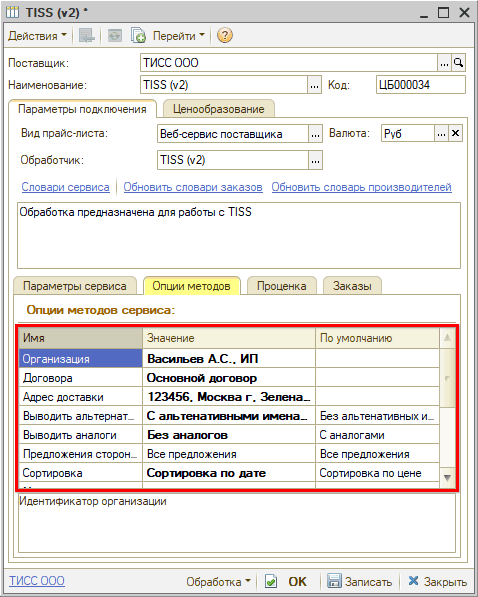Image resolution: width=478 pixels, height=597 pixels.
Task: Select the Опции методов tab
Action: (x=192, y=286)
